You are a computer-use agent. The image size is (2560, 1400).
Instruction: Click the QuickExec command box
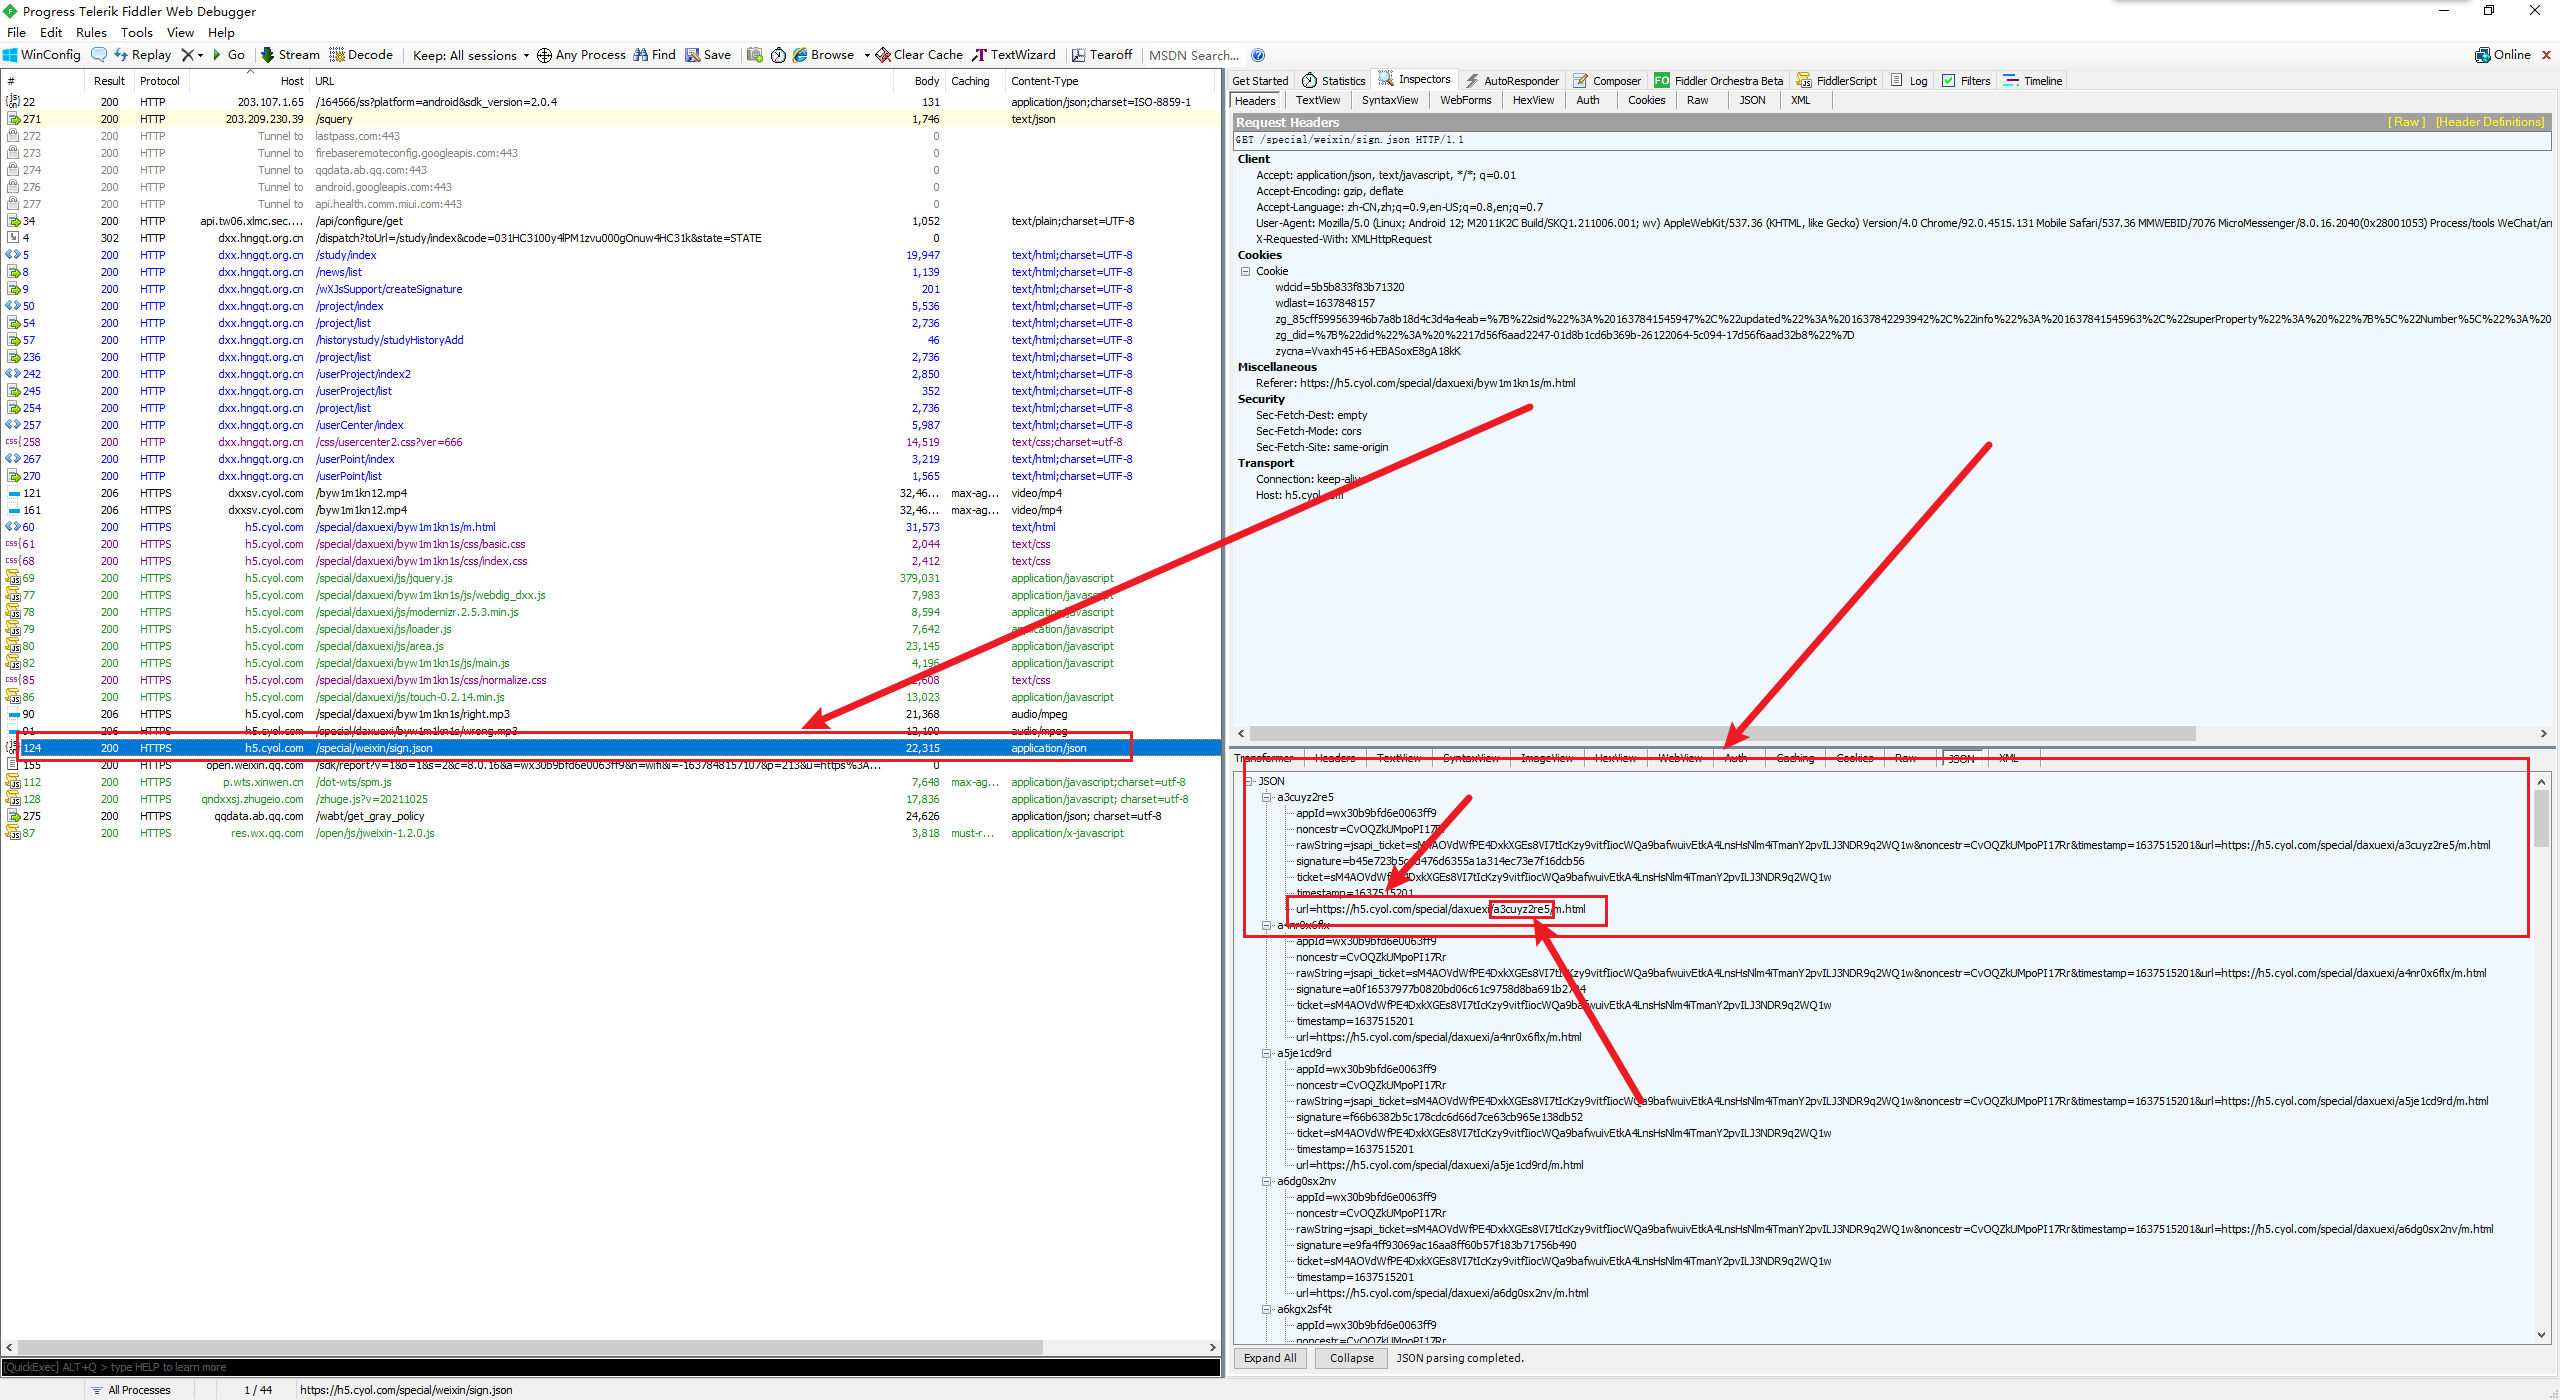(610, 1367)
